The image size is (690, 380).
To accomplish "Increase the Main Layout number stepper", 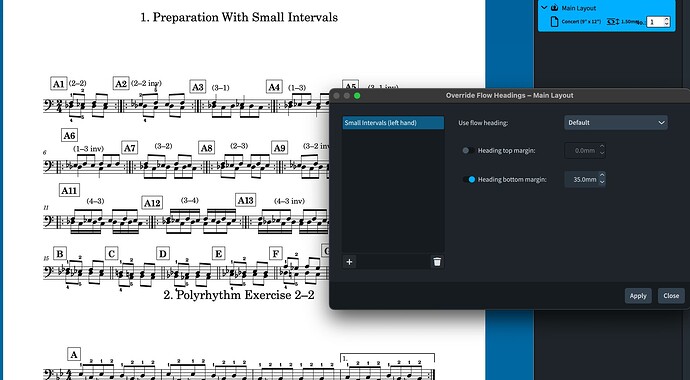I will coord(667,19).
